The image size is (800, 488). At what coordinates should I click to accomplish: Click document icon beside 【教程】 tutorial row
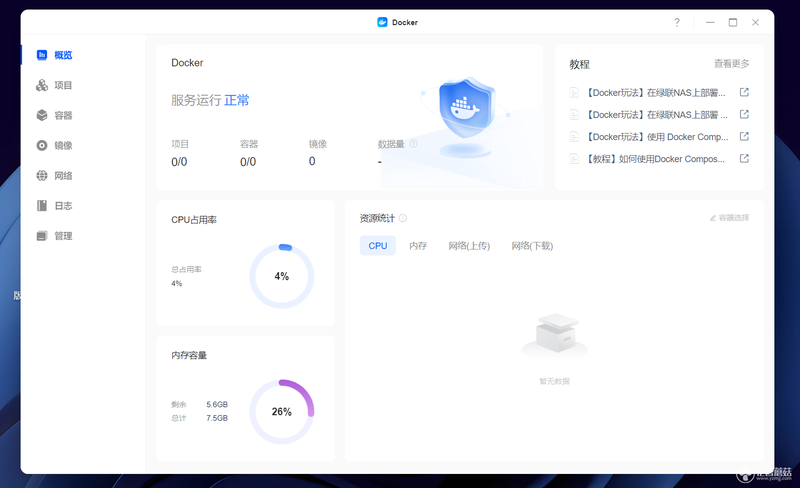(574, 159)
